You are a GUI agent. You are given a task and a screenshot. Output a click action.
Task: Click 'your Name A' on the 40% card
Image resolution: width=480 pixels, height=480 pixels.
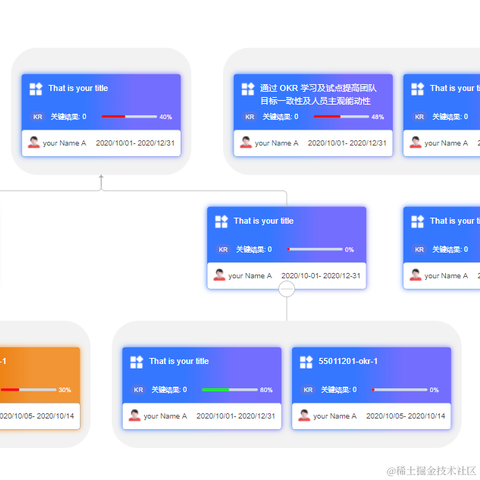coord(64,143)
